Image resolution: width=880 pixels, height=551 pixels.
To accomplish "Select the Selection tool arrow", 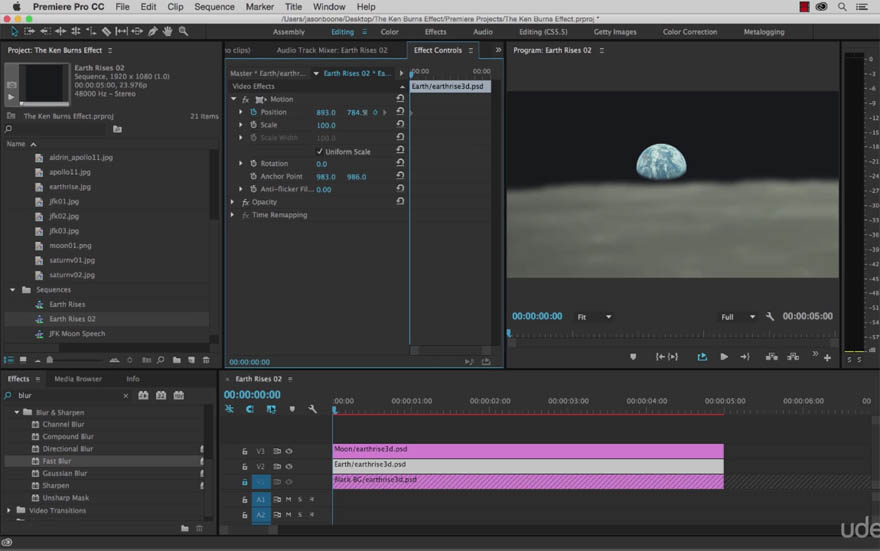I will tap(14, 31).
